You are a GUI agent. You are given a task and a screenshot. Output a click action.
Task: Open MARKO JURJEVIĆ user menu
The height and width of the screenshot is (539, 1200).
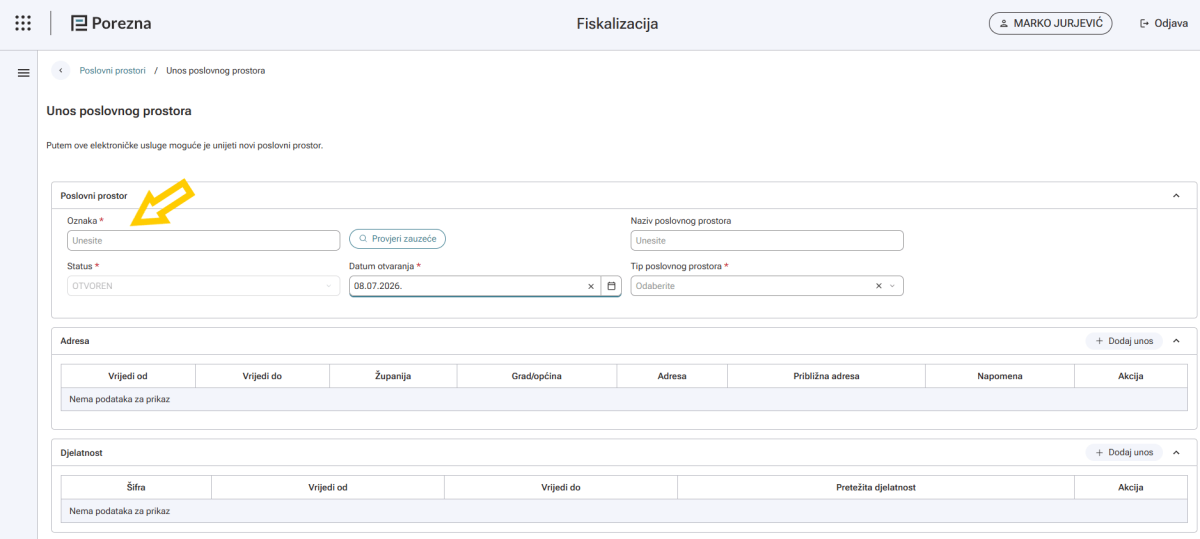pos(1051,24)
